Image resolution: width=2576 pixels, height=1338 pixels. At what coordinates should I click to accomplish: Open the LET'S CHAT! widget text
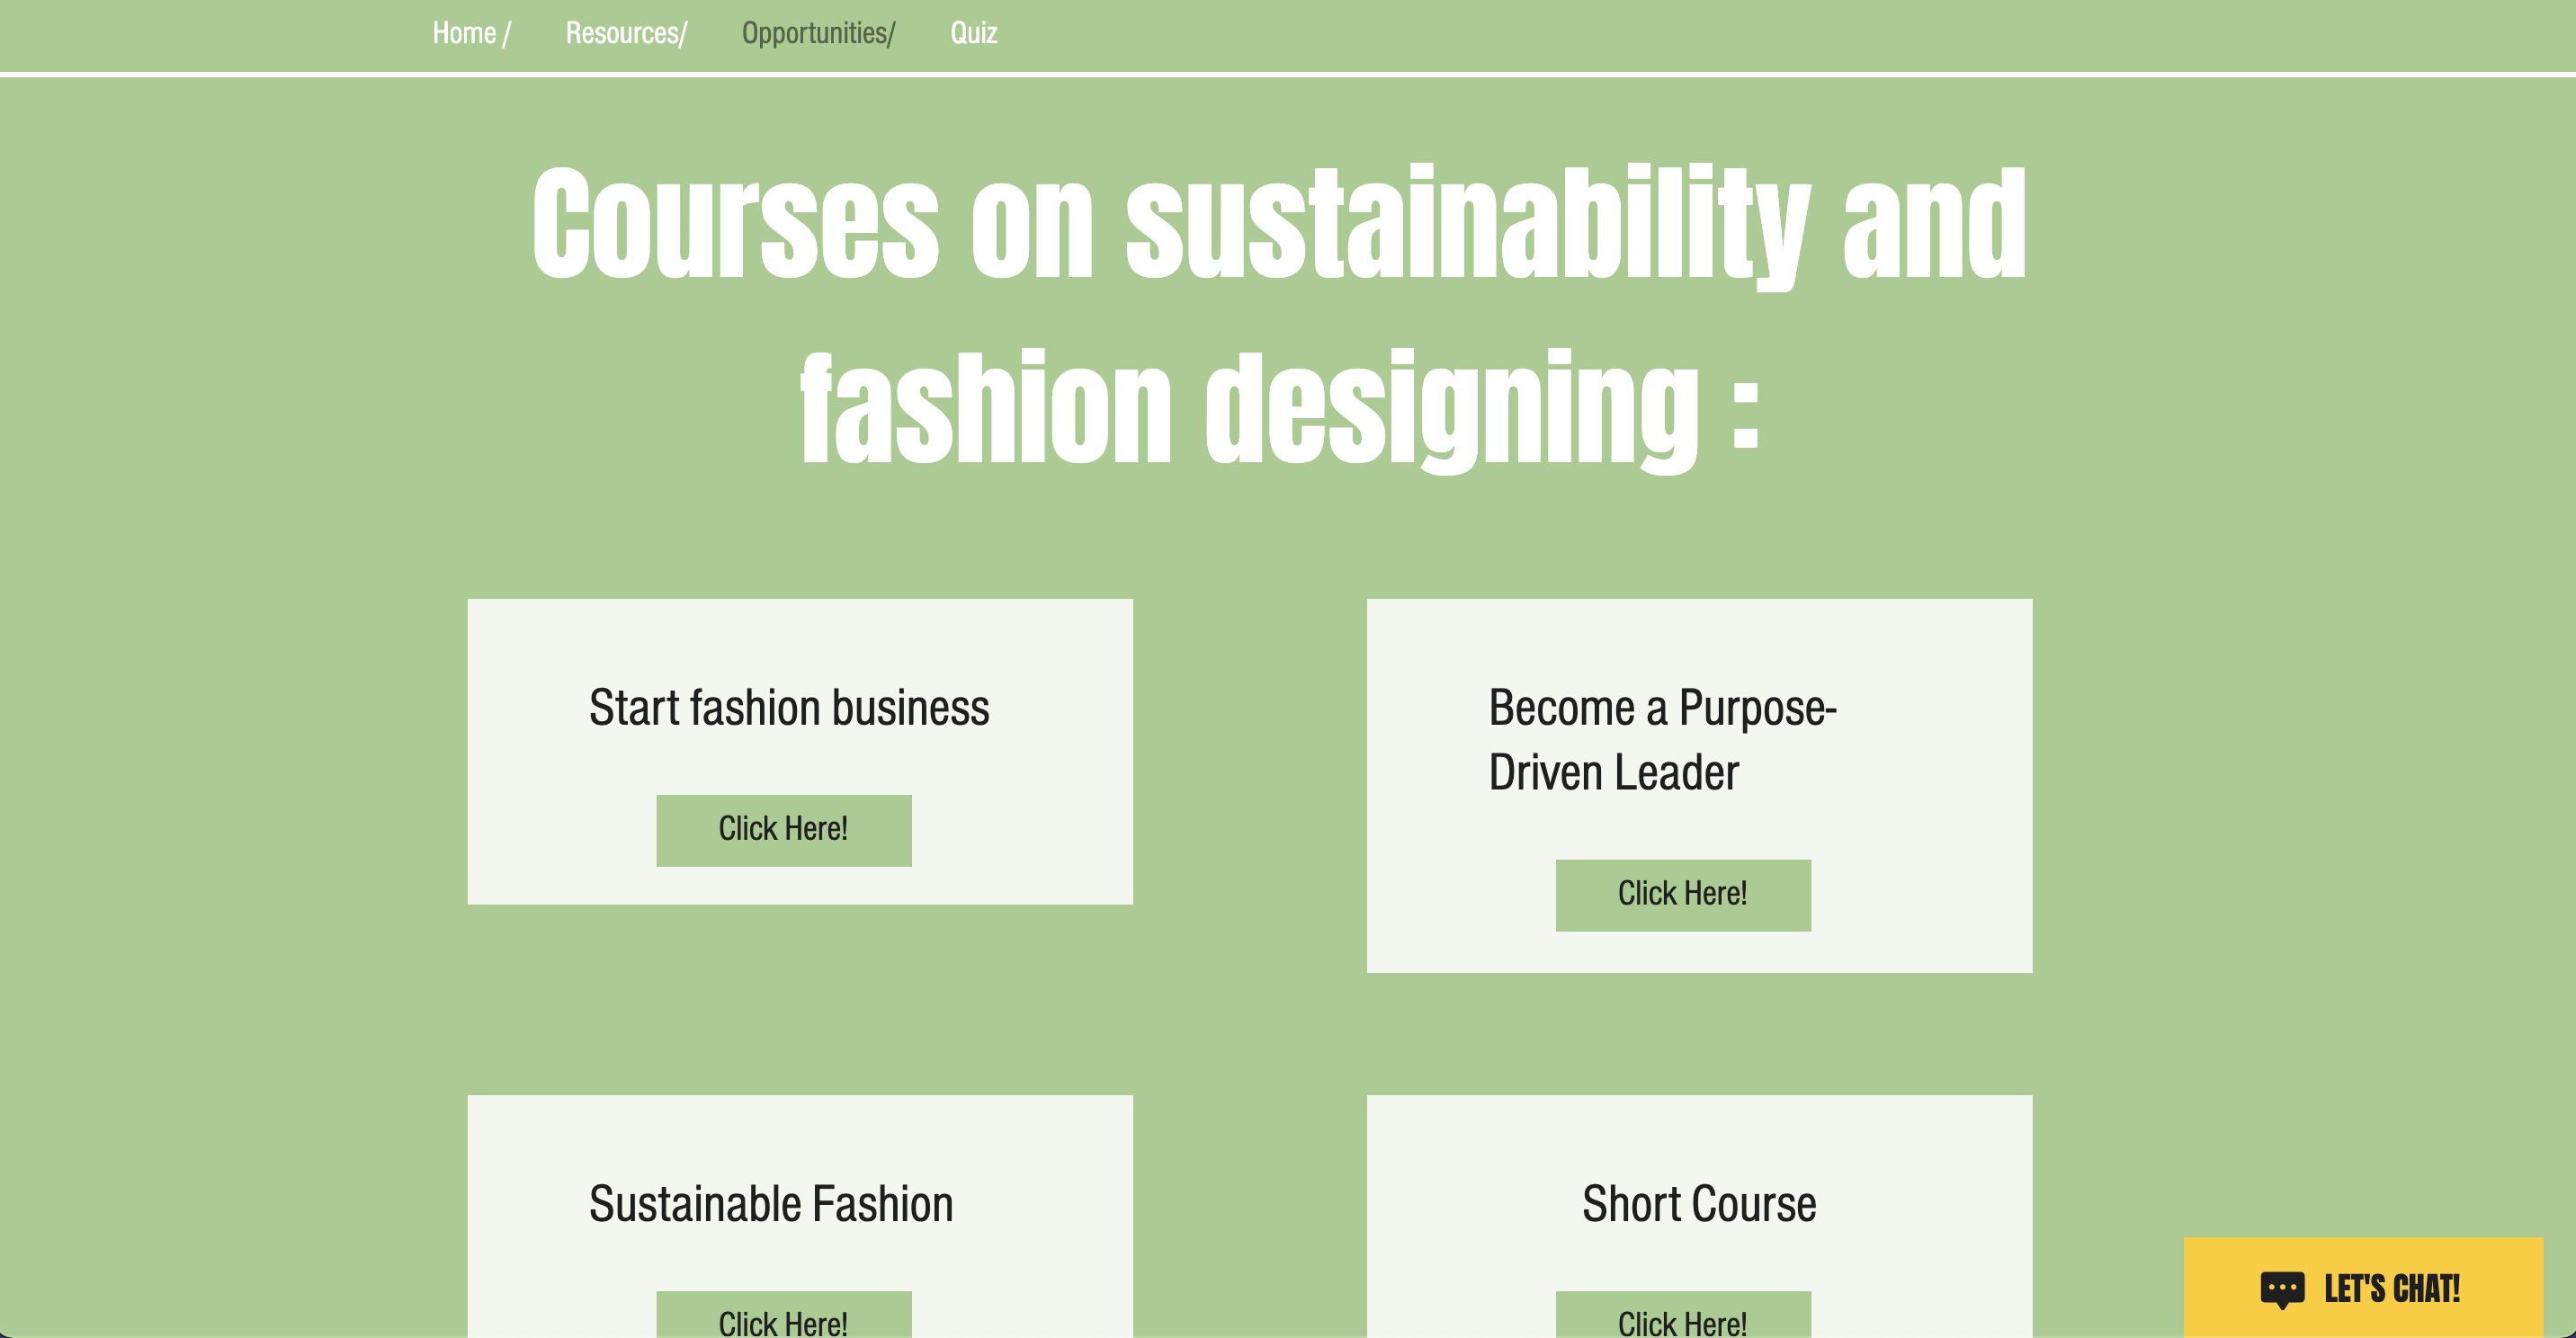pos(2391,1289)
